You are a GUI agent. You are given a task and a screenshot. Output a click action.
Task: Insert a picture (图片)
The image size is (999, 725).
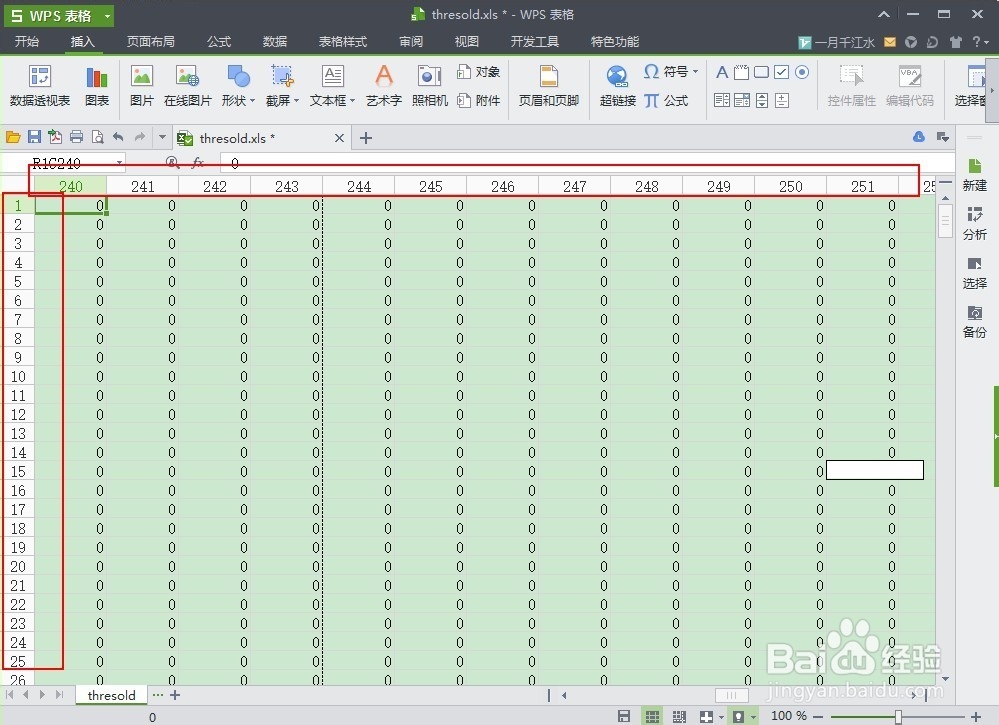(x=141, y=85)
